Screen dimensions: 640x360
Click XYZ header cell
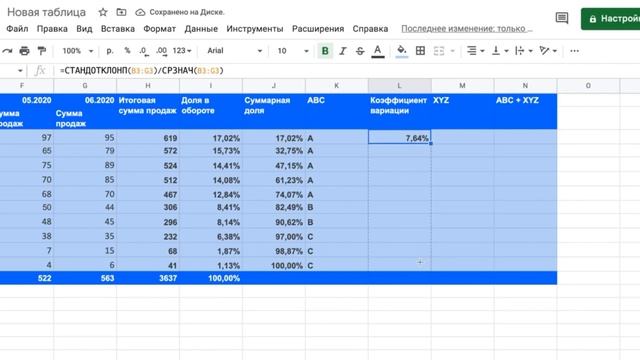(x=462, y=111)
